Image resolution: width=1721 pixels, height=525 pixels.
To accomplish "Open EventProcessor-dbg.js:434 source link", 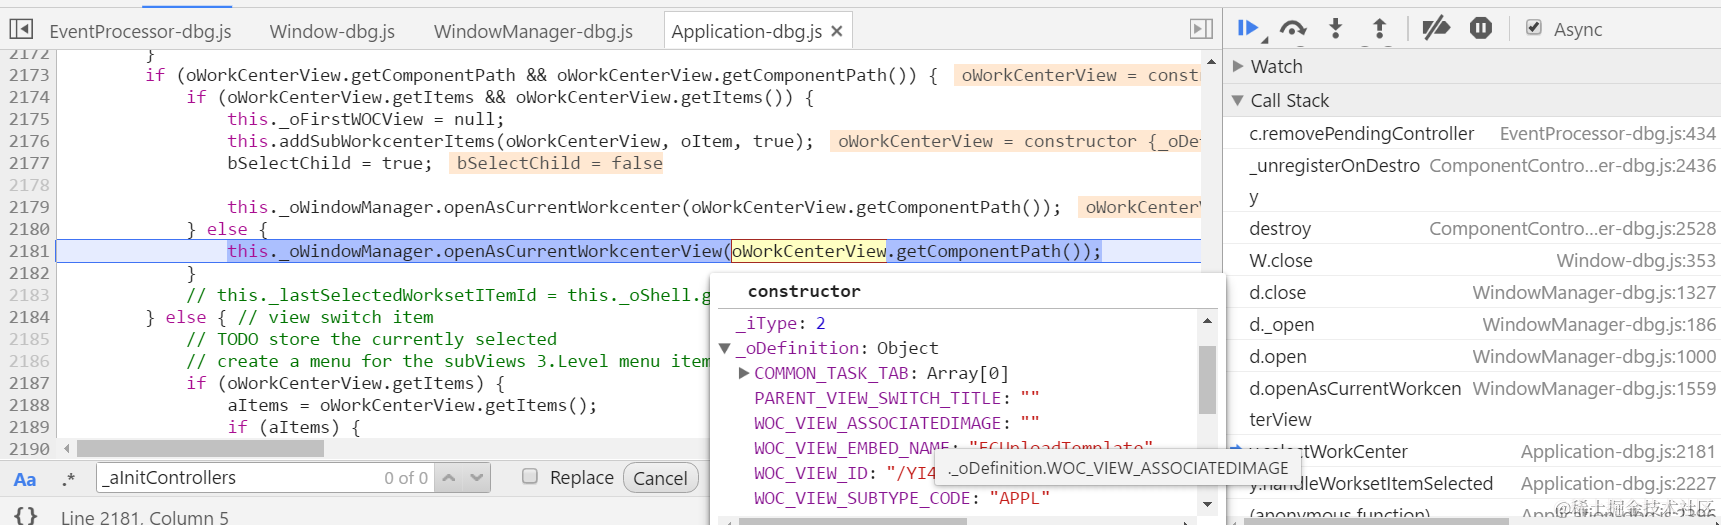I will [1607, 134].
